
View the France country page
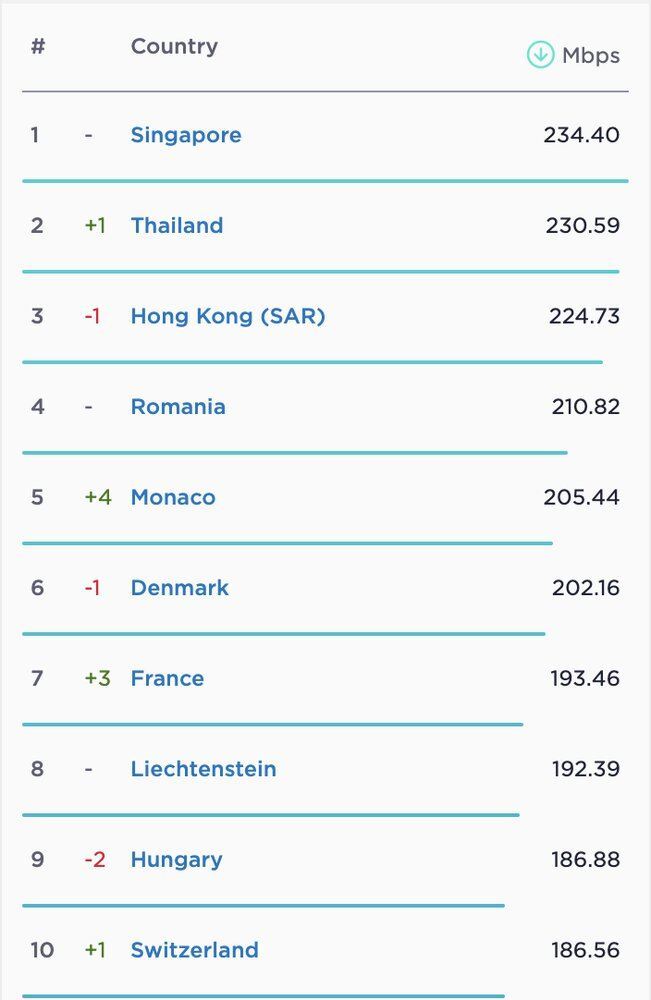[x=167, y=678]
